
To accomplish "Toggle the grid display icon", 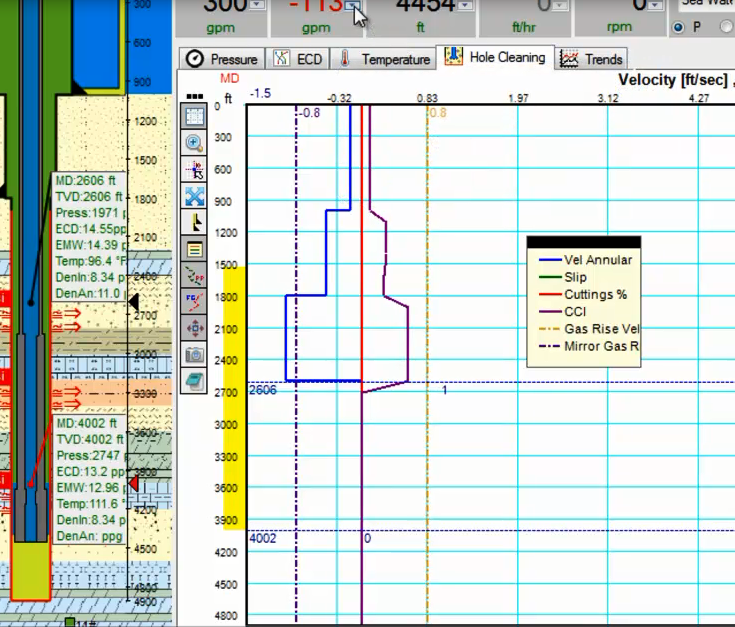I will point(194,116).
